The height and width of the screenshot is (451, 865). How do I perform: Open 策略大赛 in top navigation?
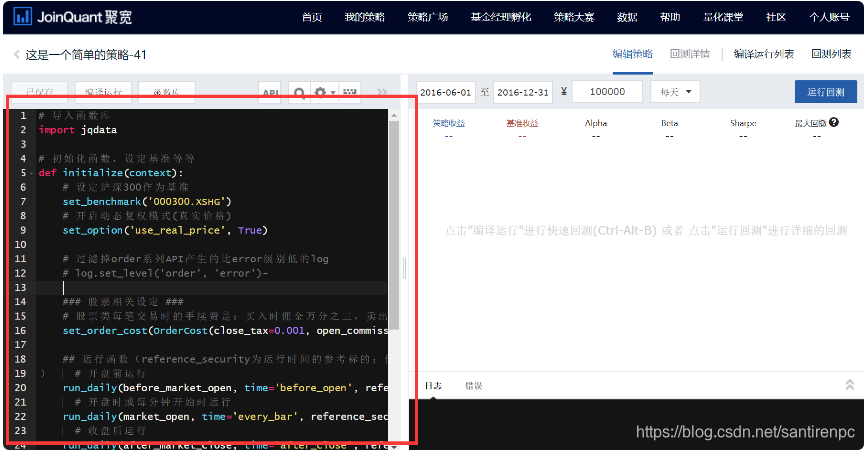pyautogui.click(x=574, y=17)
